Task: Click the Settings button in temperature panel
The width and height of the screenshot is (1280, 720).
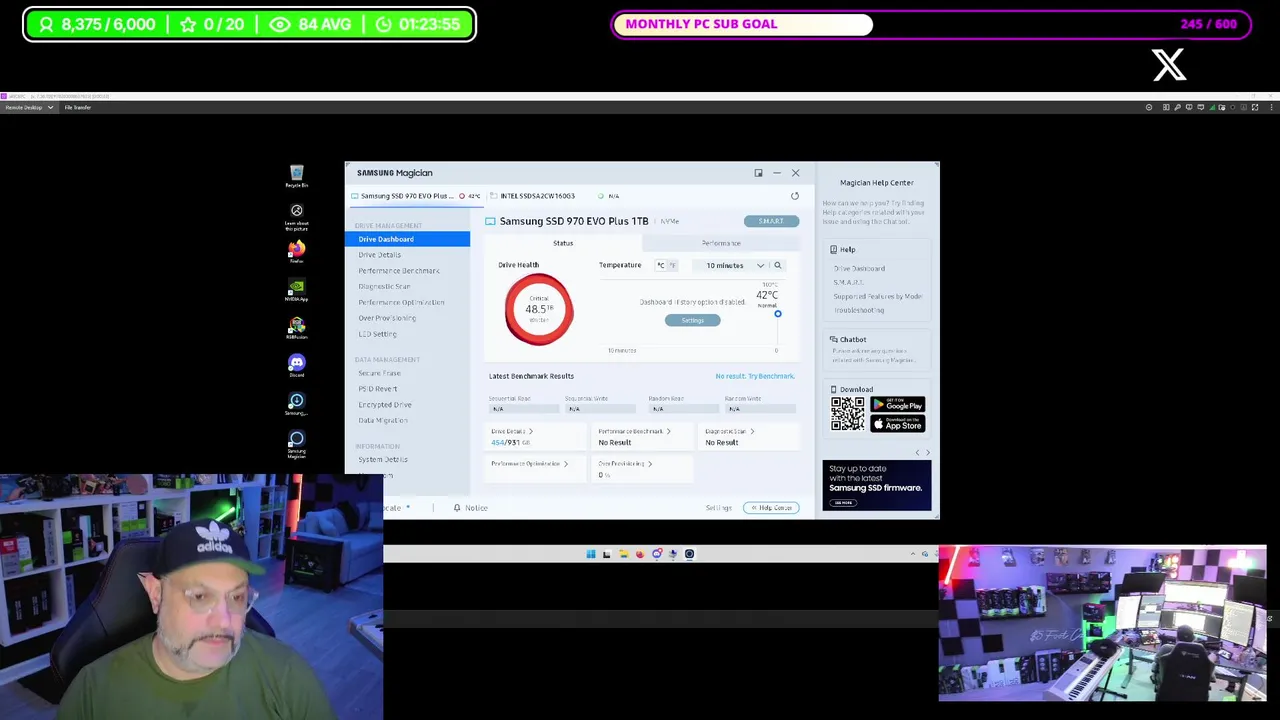Action: [x=692, y=320]
